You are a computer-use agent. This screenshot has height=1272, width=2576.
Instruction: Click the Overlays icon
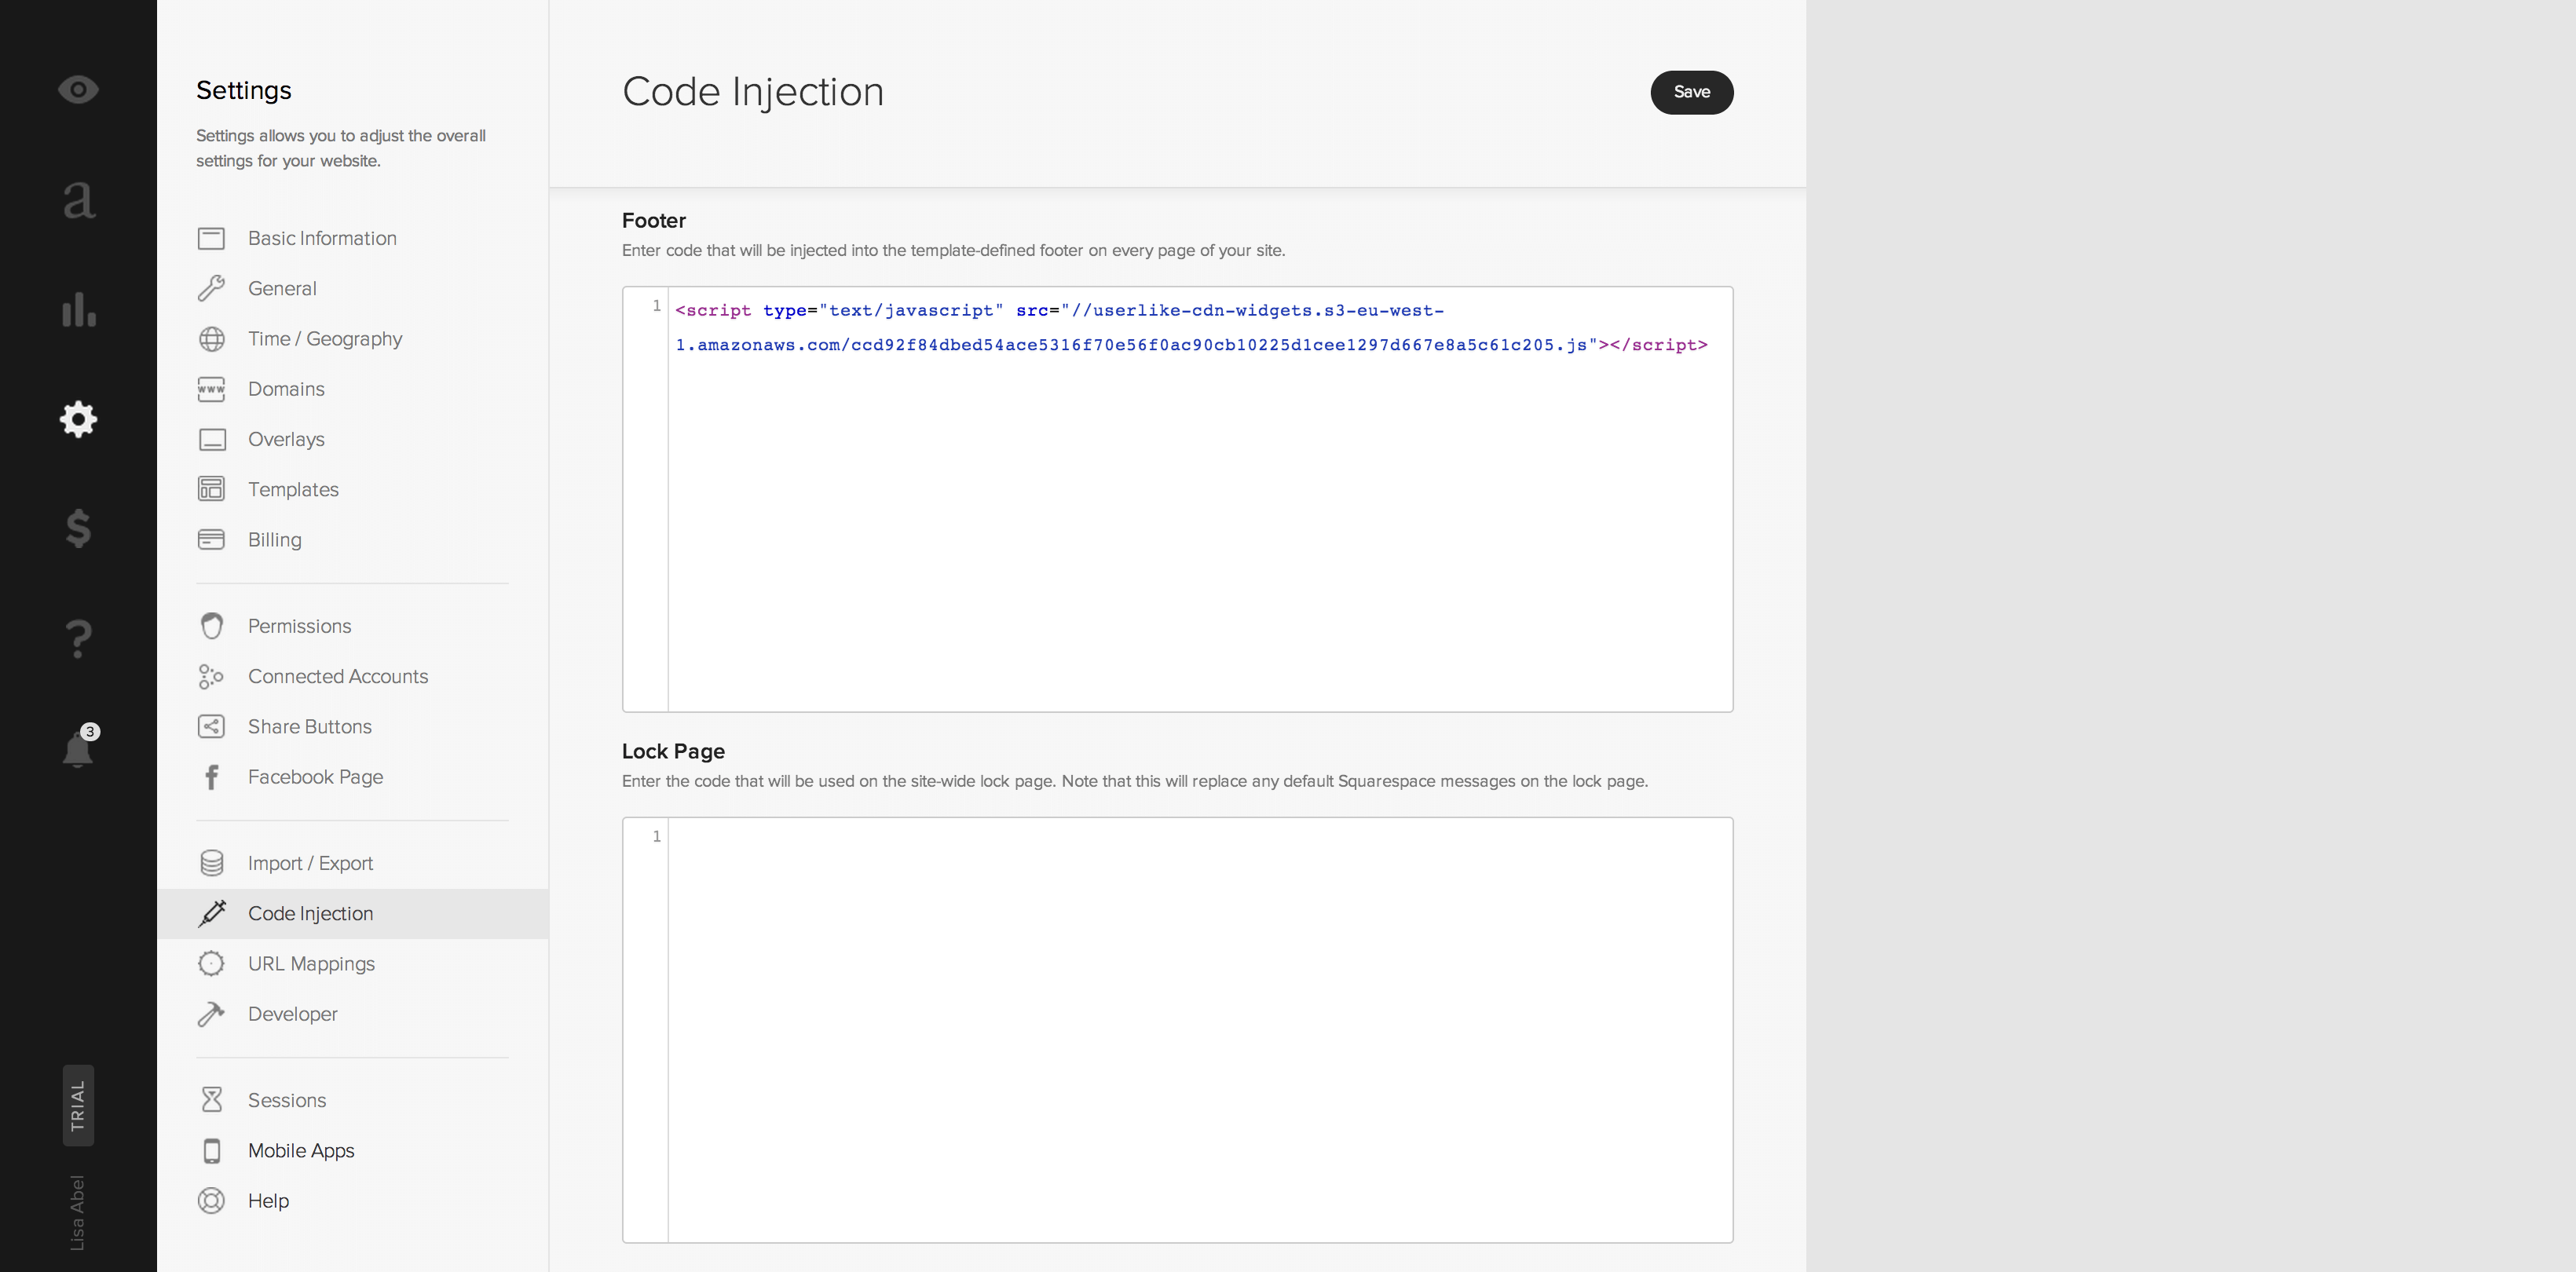[x=212, y=439]
